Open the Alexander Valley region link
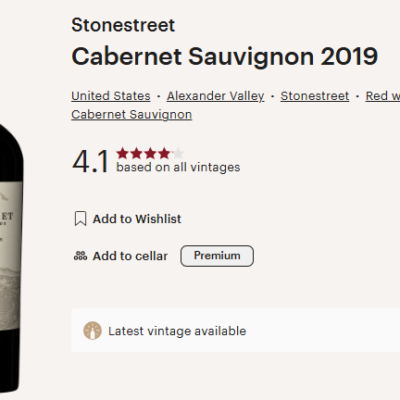Screen dimensions: 400x400 [x=215, y=96]
